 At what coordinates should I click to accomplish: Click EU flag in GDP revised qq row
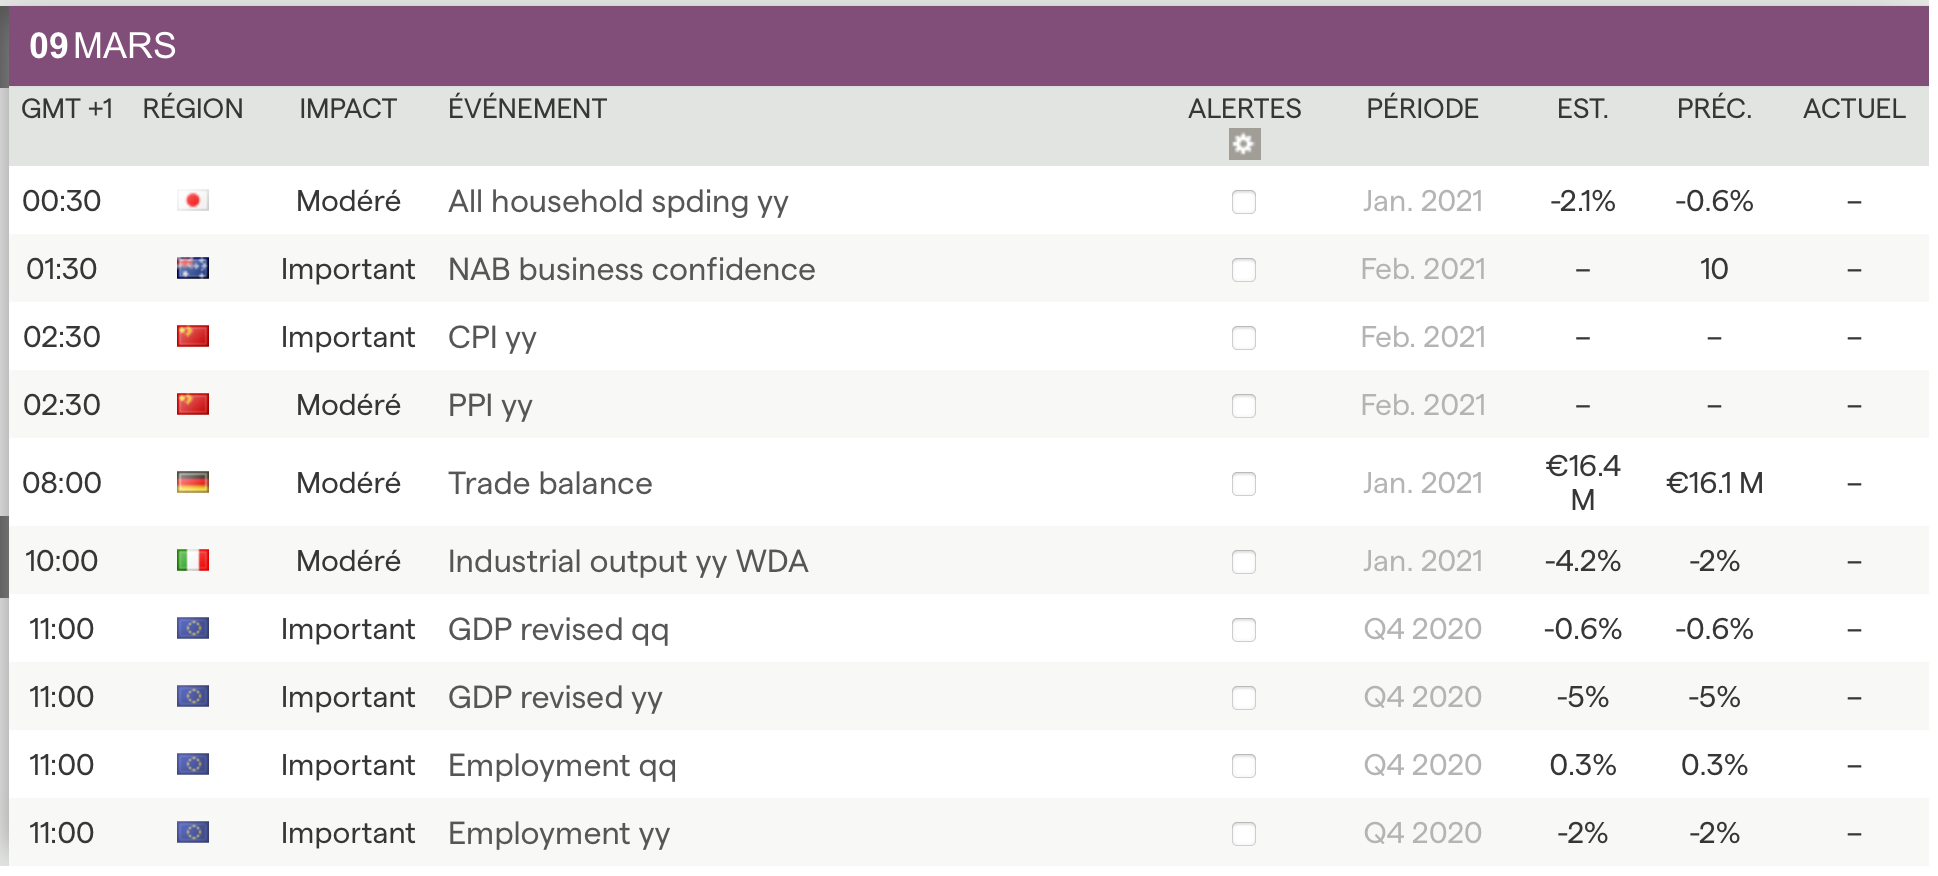(193, 629)
